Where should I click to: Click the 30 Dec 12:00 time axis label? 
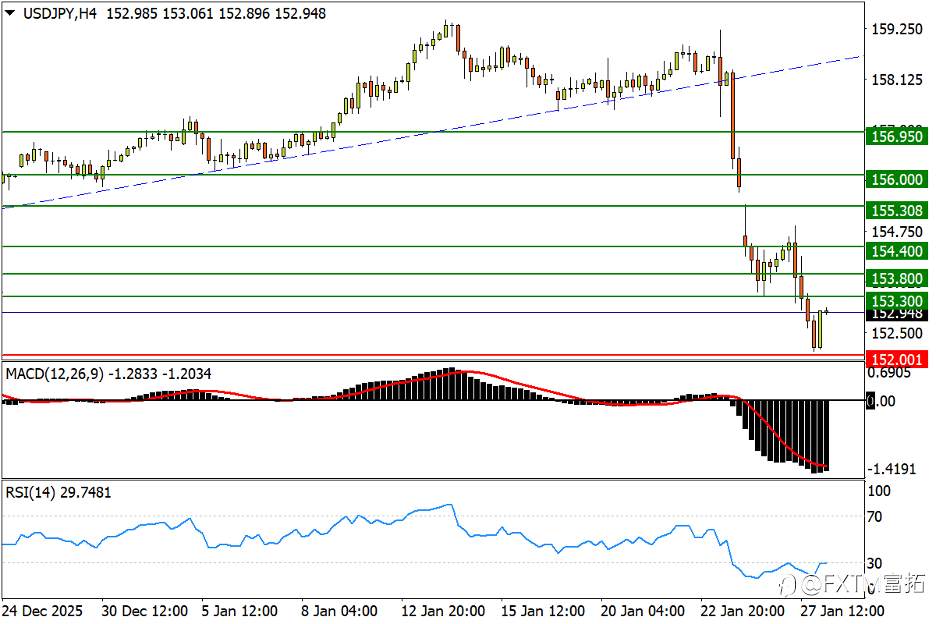(x=144, y=611)
